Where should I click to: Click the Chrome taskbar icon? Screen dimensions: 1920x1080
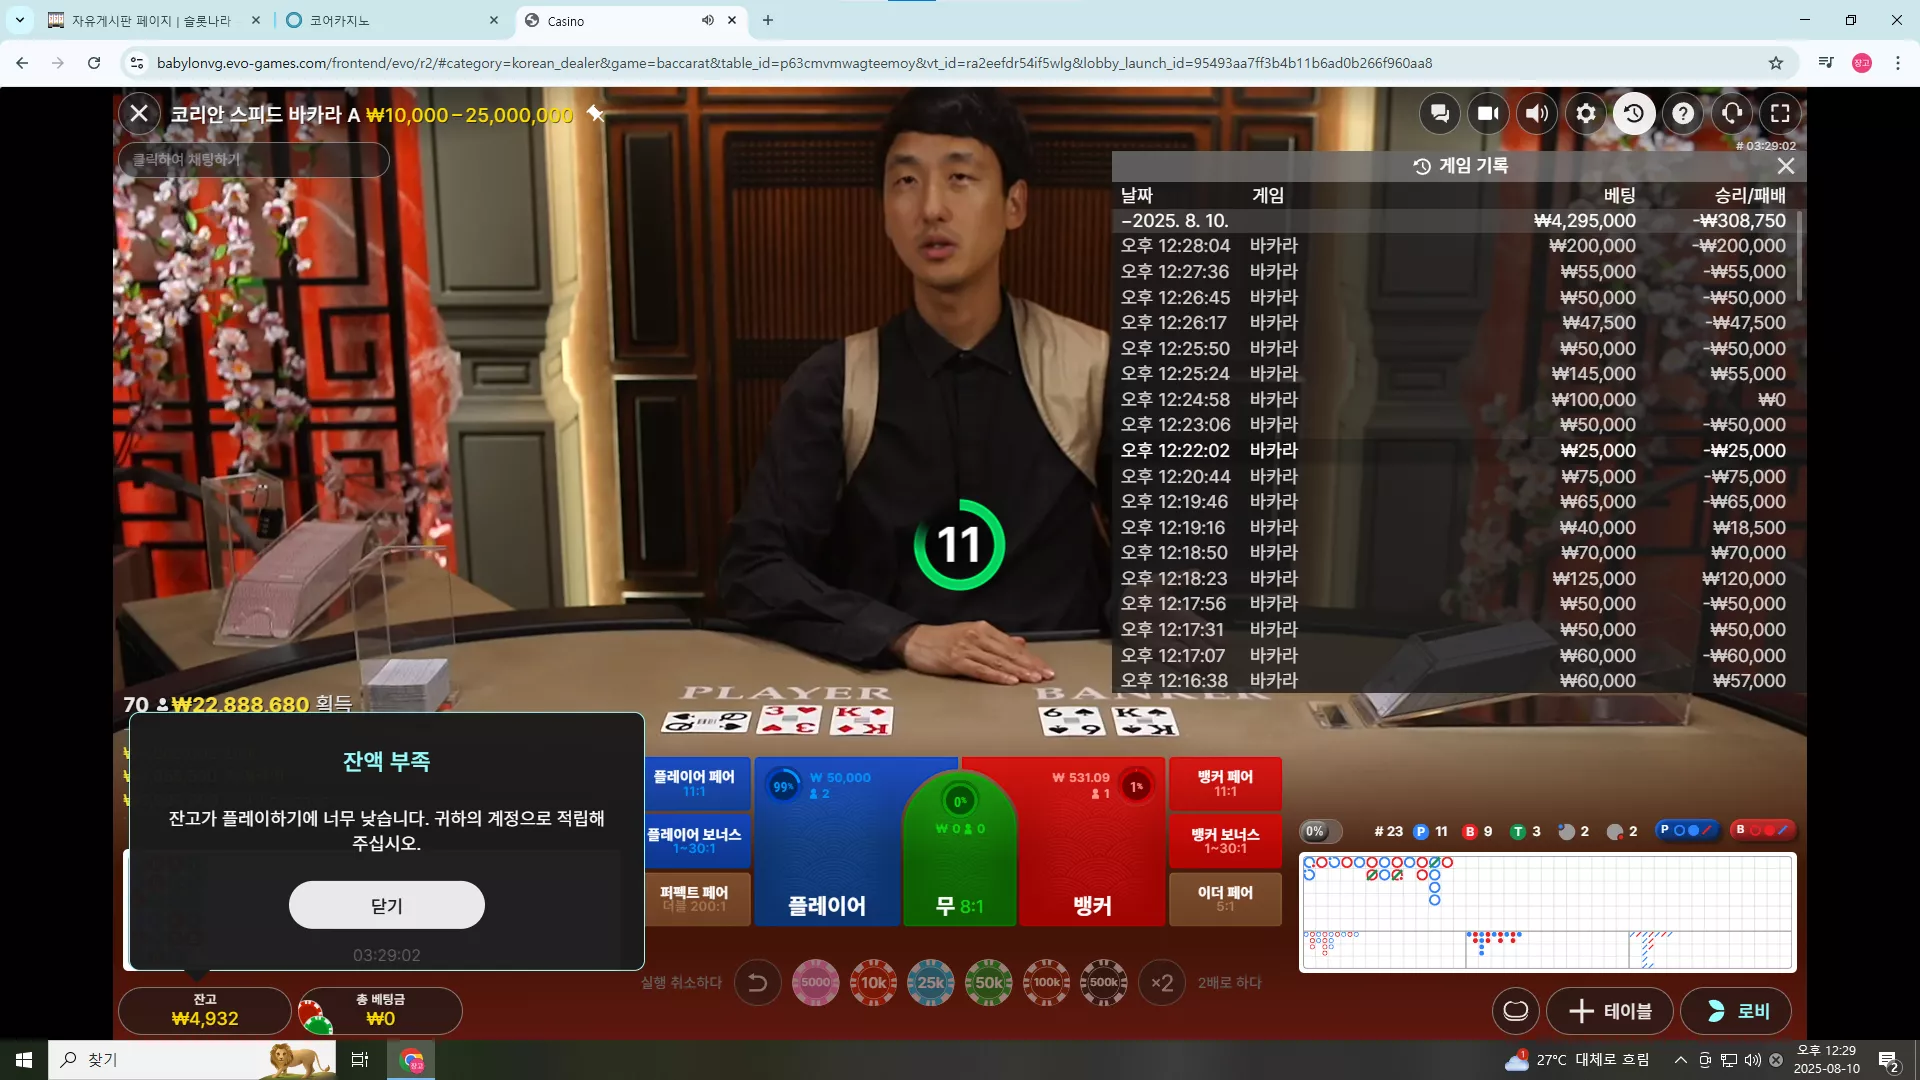point(412,1060)
